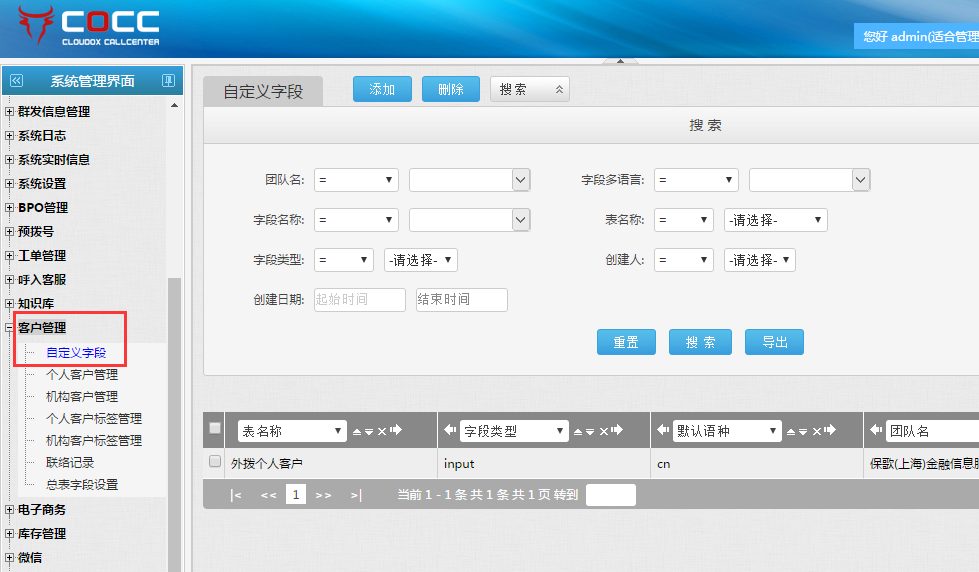Sort 表名称 column ascending with up arrow
Image resolution: width=979 pixels, height=572 pixels.
pyautogui.click(x=357, y=432)
